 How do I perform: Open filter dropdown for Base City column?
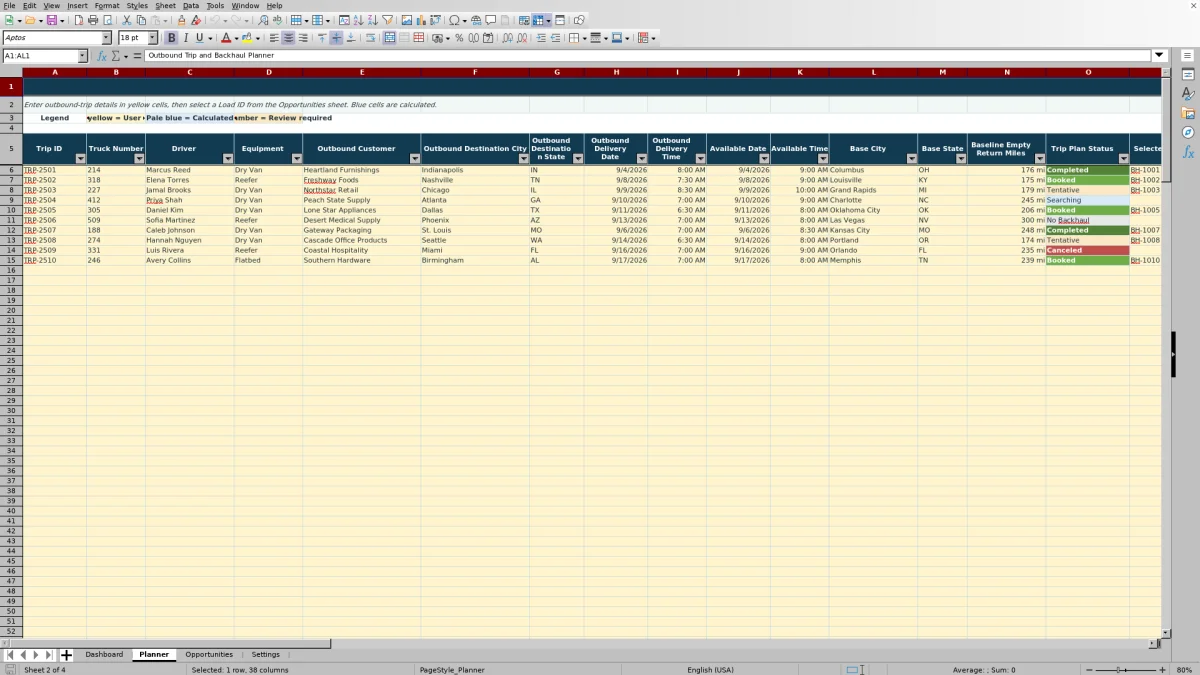point(912,159)
